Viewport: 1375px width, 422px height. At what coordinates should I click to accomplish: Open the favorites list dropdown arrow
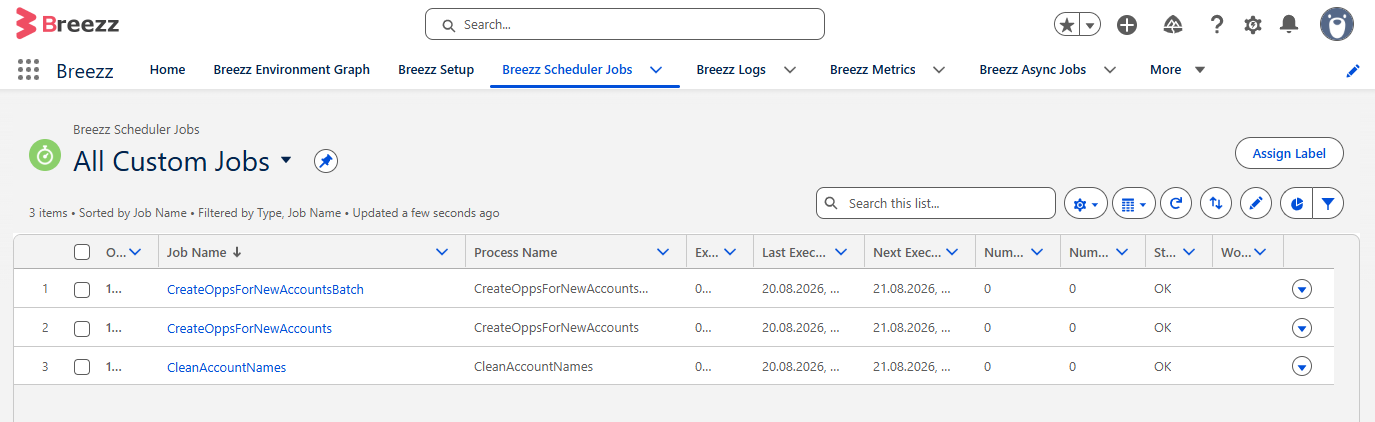(1091, 25)
